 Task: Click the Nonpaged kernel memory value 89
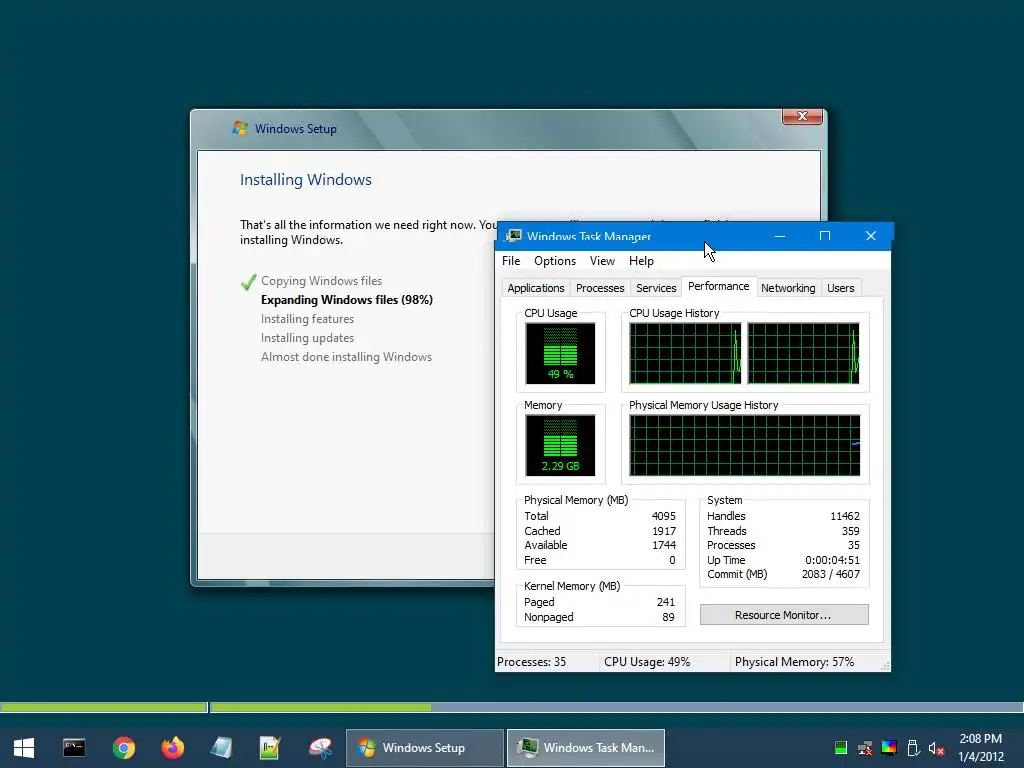[668, 617]
